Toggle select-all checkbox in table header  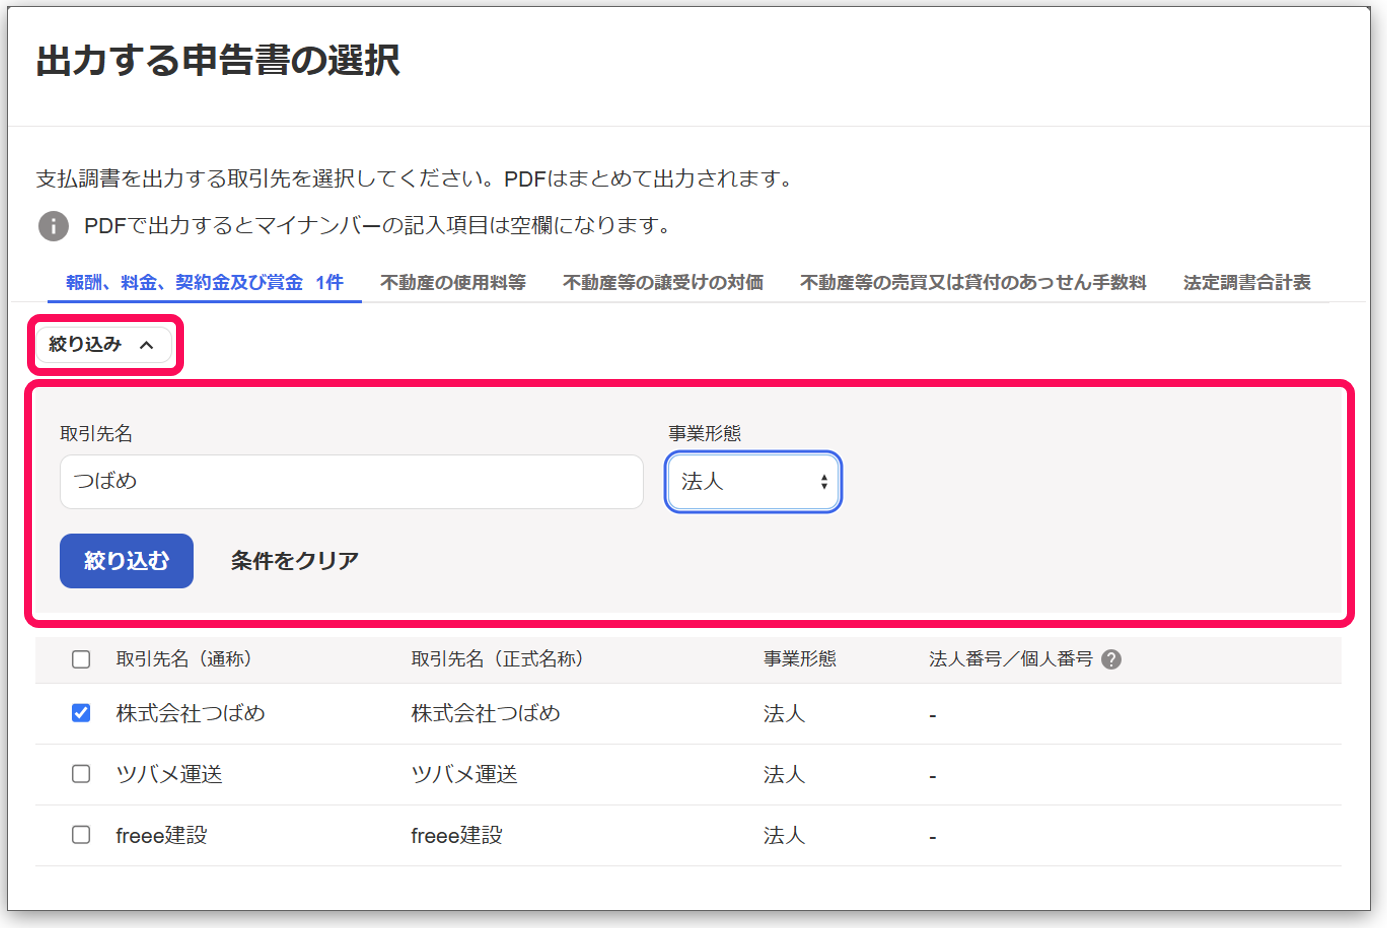pos(81,659)
